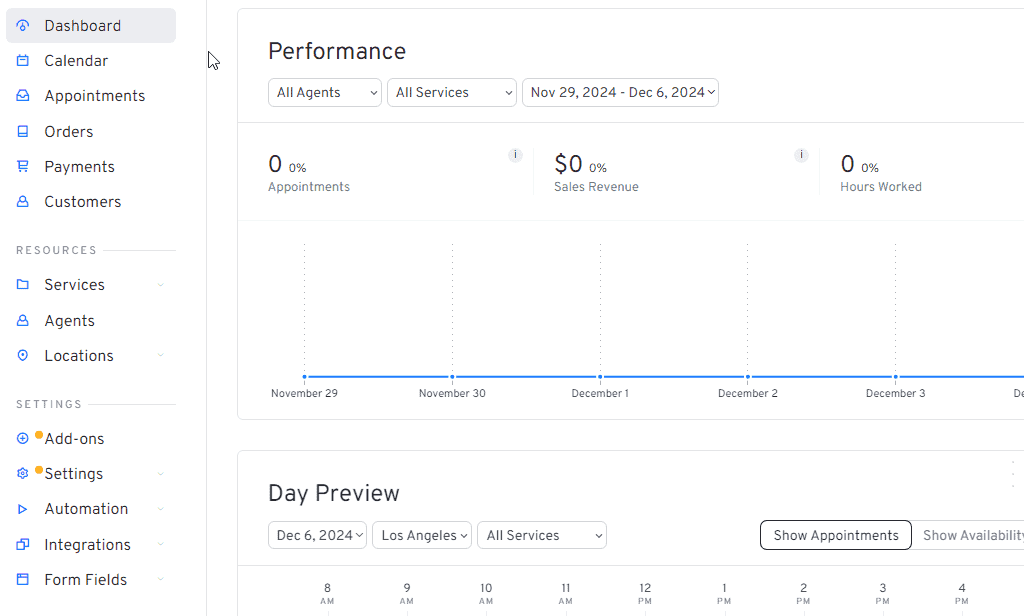Image resolution: width=1024 pixels, height=616 pixels.
Task: Click the Orders sidebar icon
Action: click(22, 131)
